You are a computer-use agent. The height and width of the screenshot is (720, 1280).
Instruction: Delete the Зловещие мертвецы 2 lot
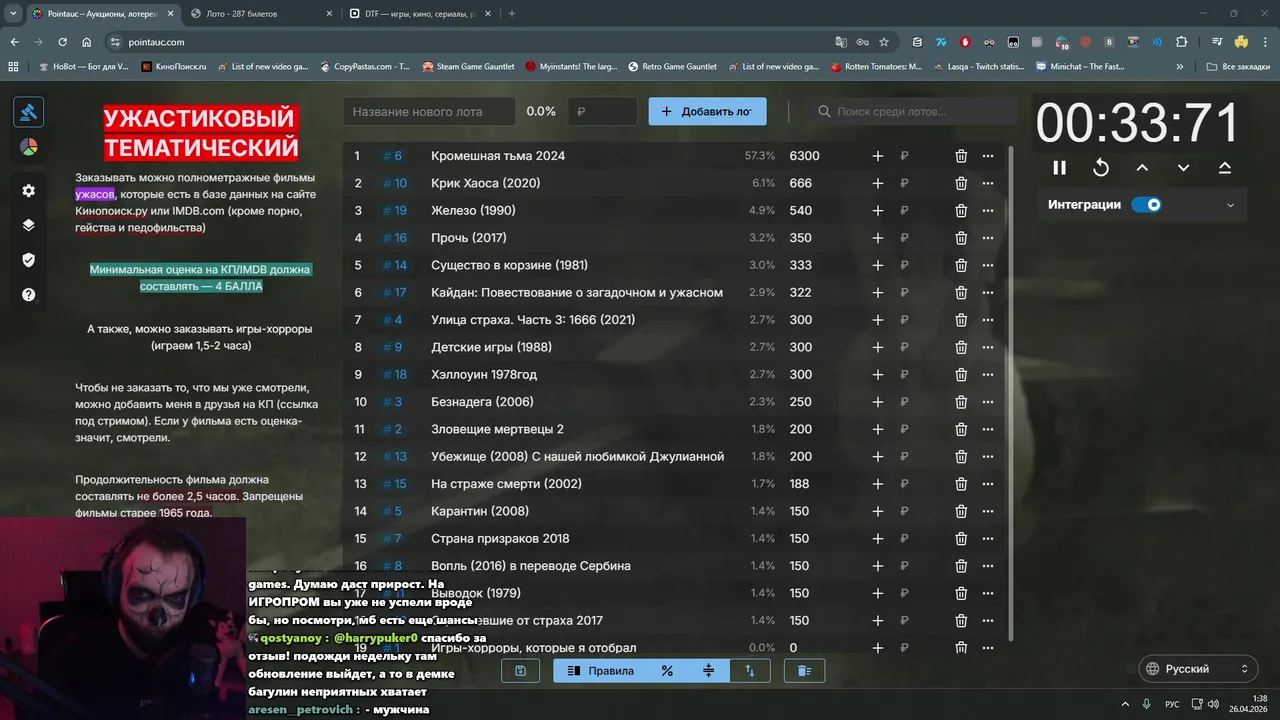(x=961, y=429)
